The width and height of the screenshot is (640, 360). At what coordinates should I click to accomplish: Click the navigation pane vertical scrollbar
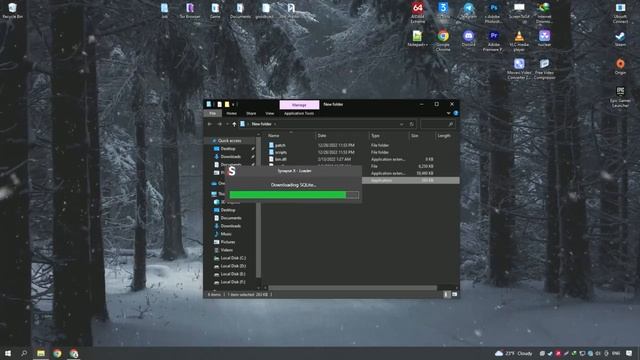click(x=258, y=207)
